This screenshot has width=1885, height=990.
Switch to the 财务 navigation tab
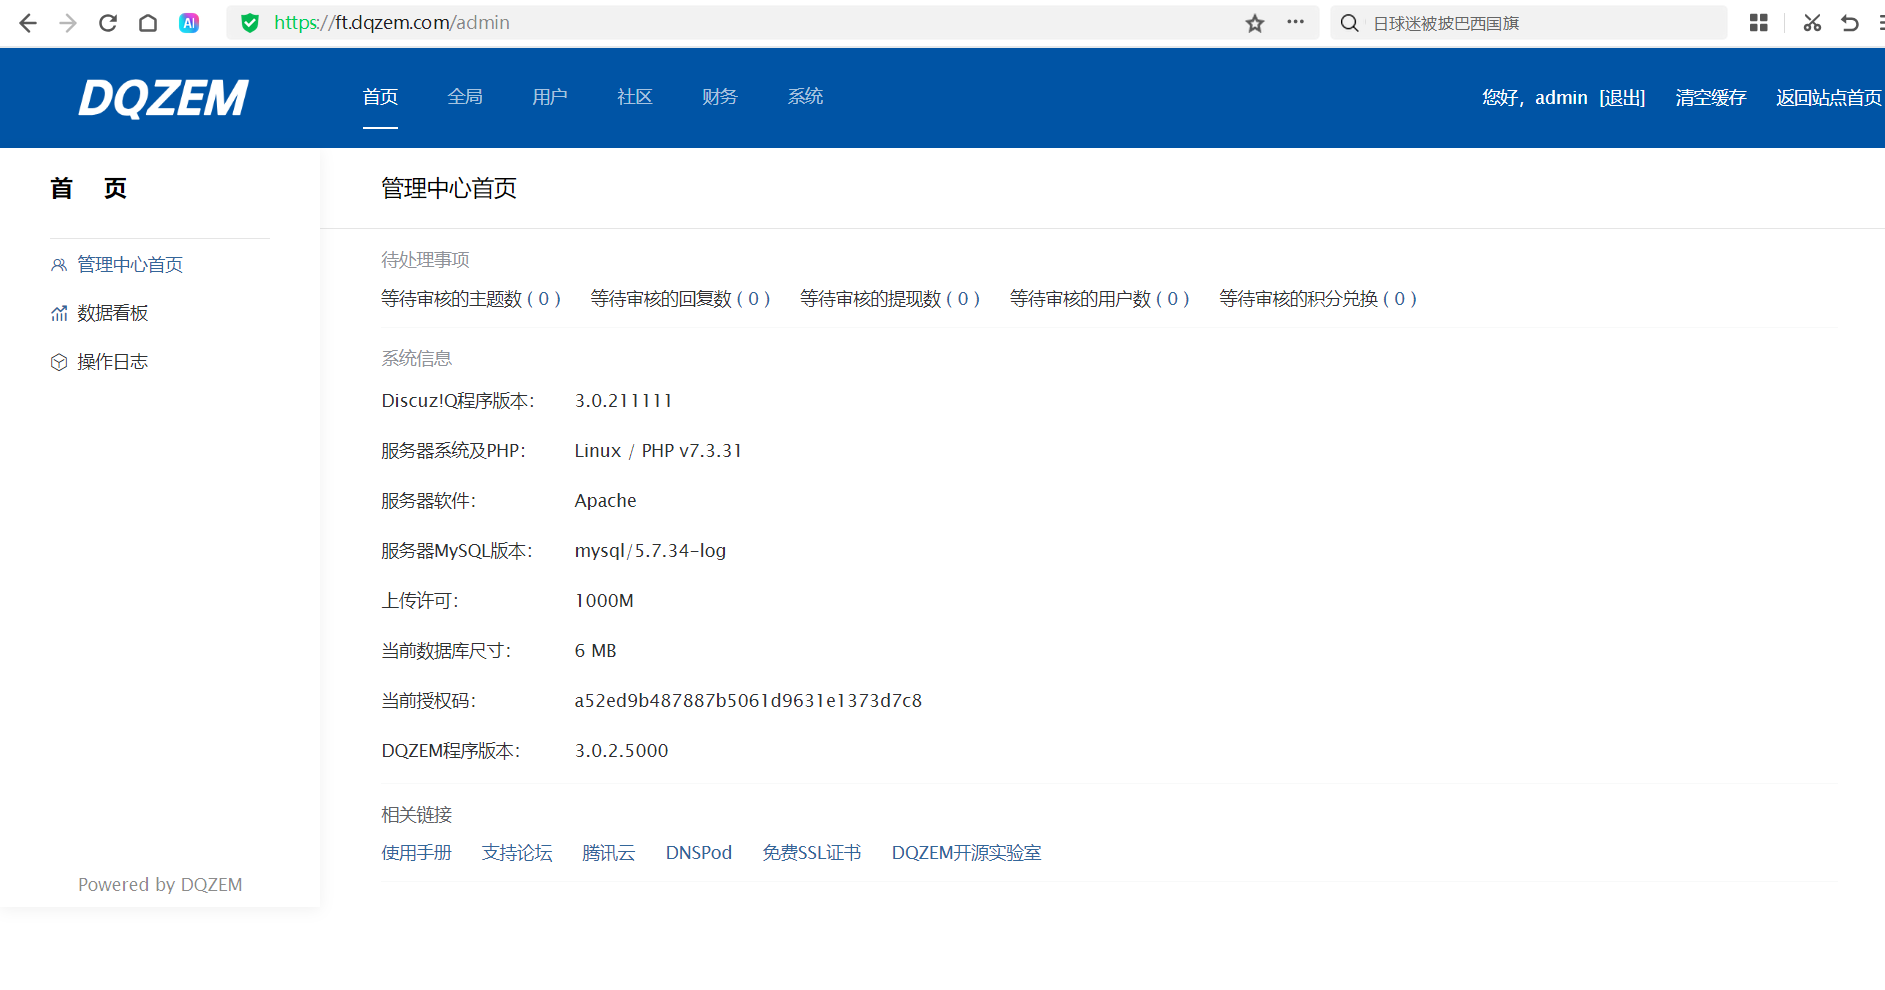coord(720,97)
